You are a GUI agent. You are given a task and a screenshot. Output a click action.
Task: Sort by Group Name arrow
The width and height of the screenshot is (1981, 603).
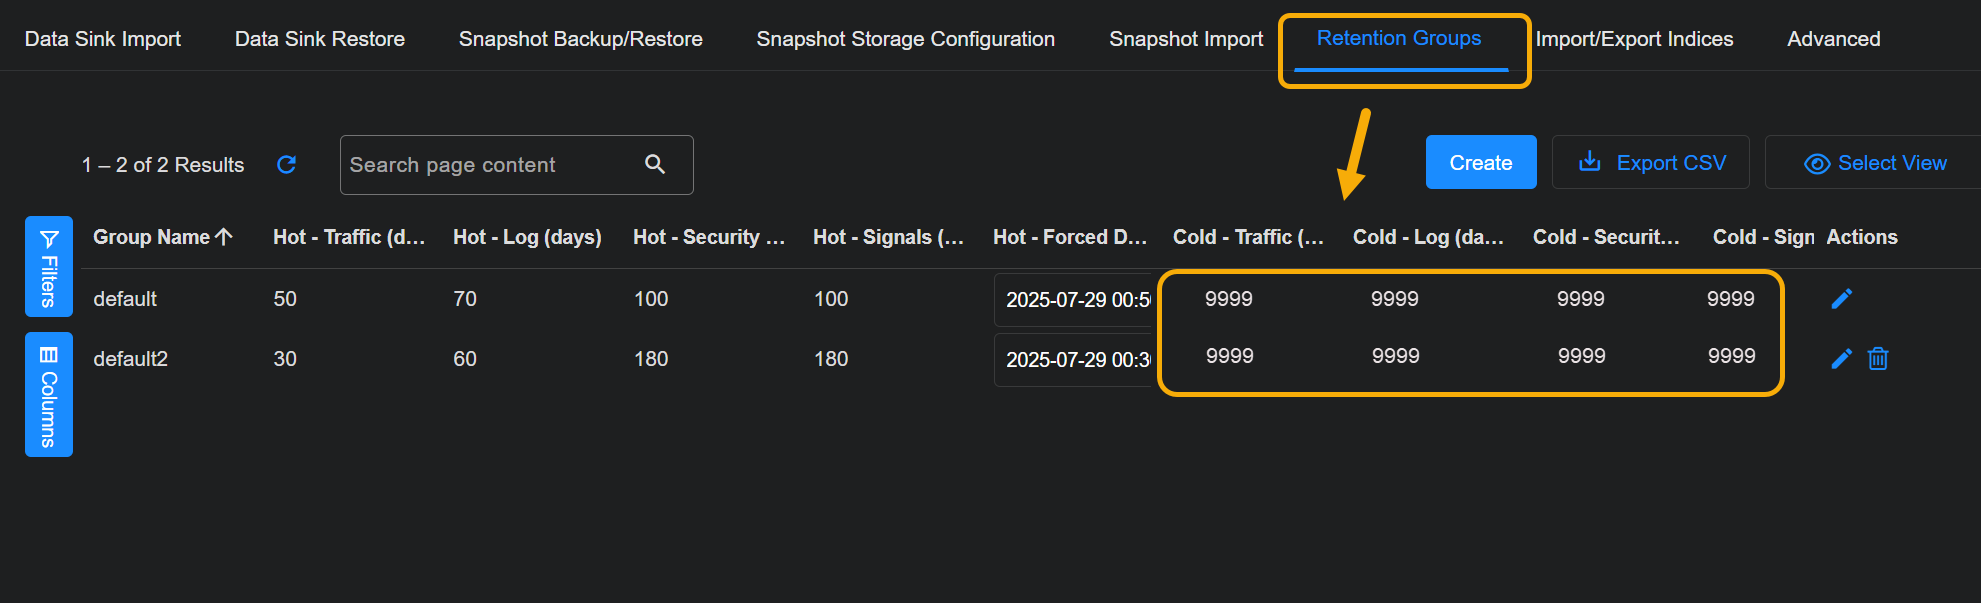coord(224,237)
